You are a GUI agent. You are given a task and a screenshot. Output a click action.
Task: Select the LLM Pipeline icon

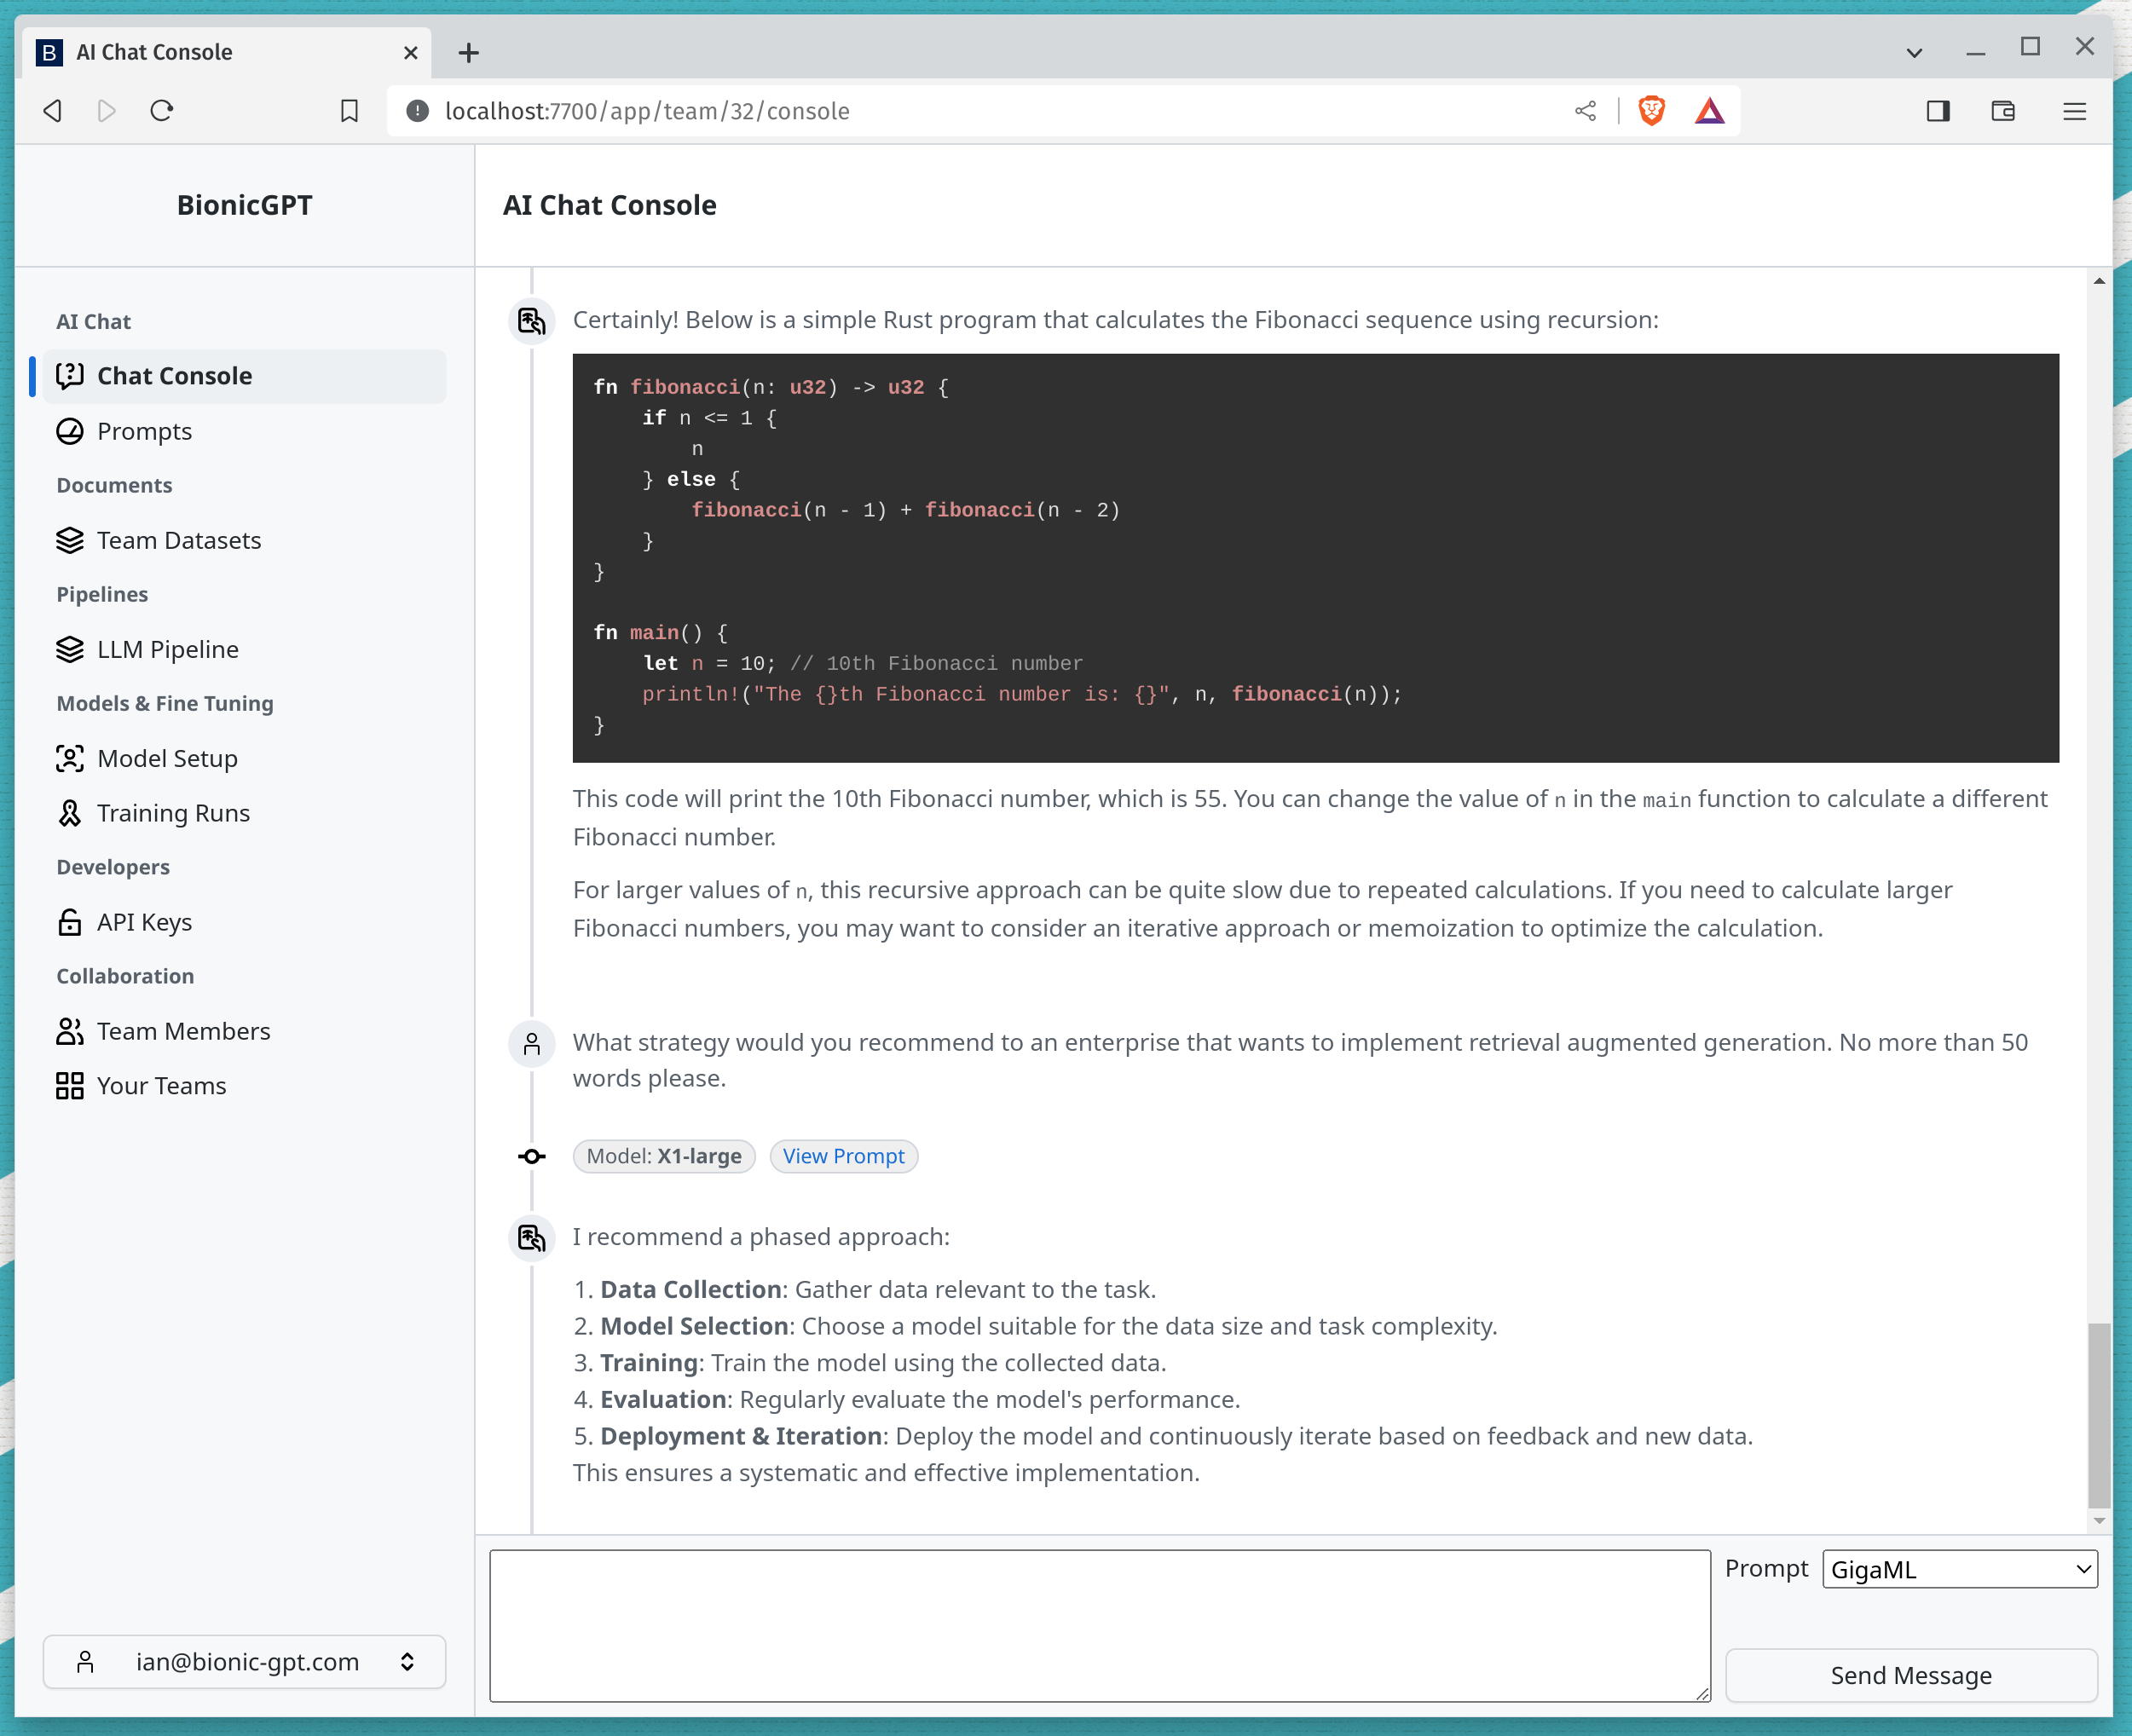click(70, 648)
